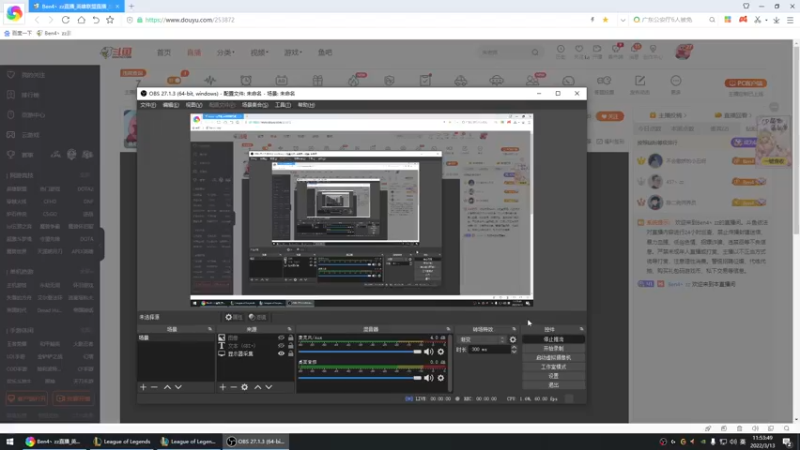The image size is (800, 450).
Task: Reload page in browser toolbar
Action: click(66, 20)
